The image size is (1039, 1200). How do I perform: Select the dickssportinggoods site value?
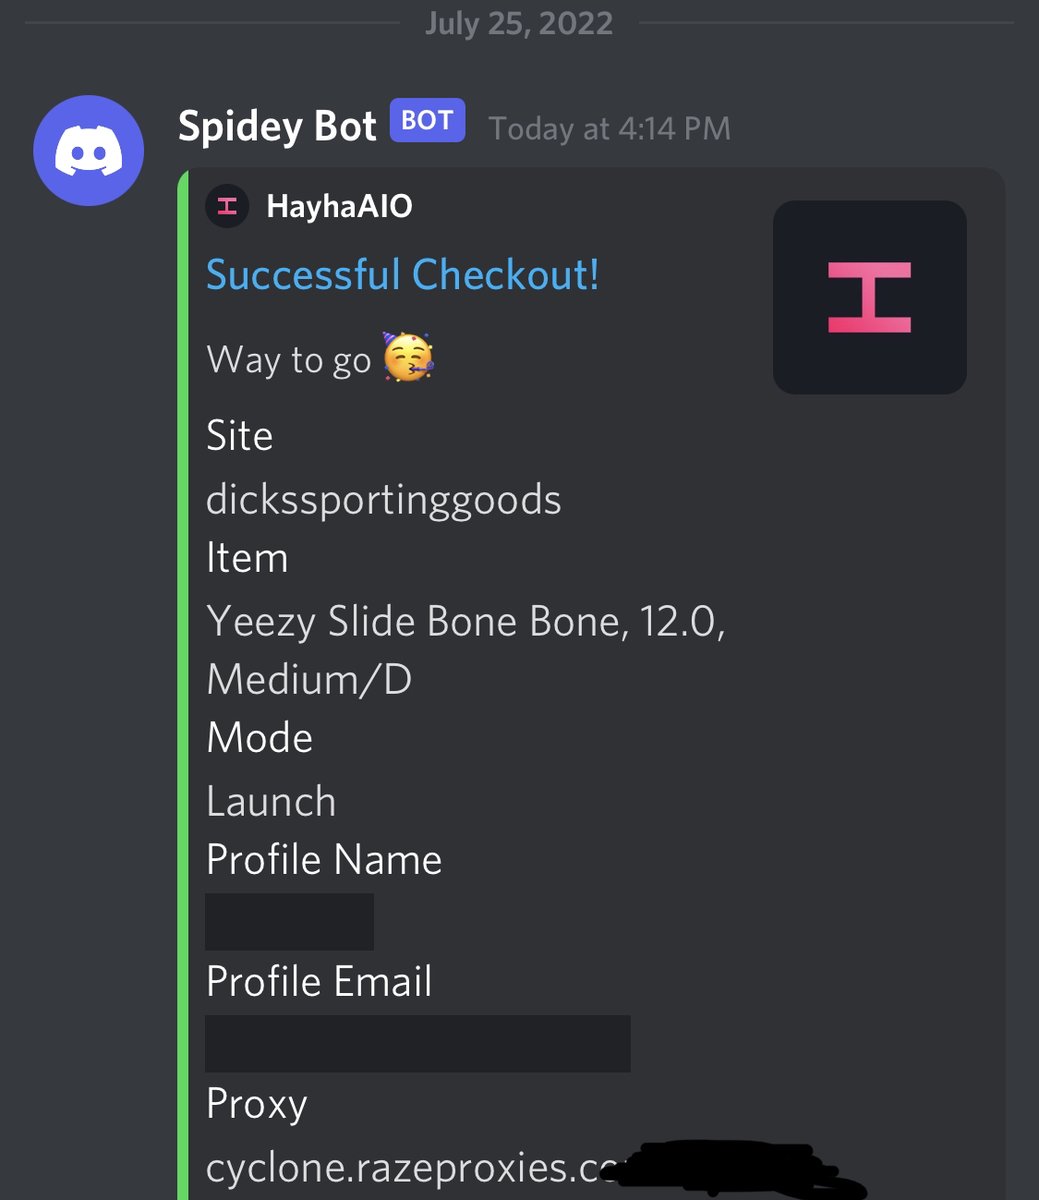(384, 500)
